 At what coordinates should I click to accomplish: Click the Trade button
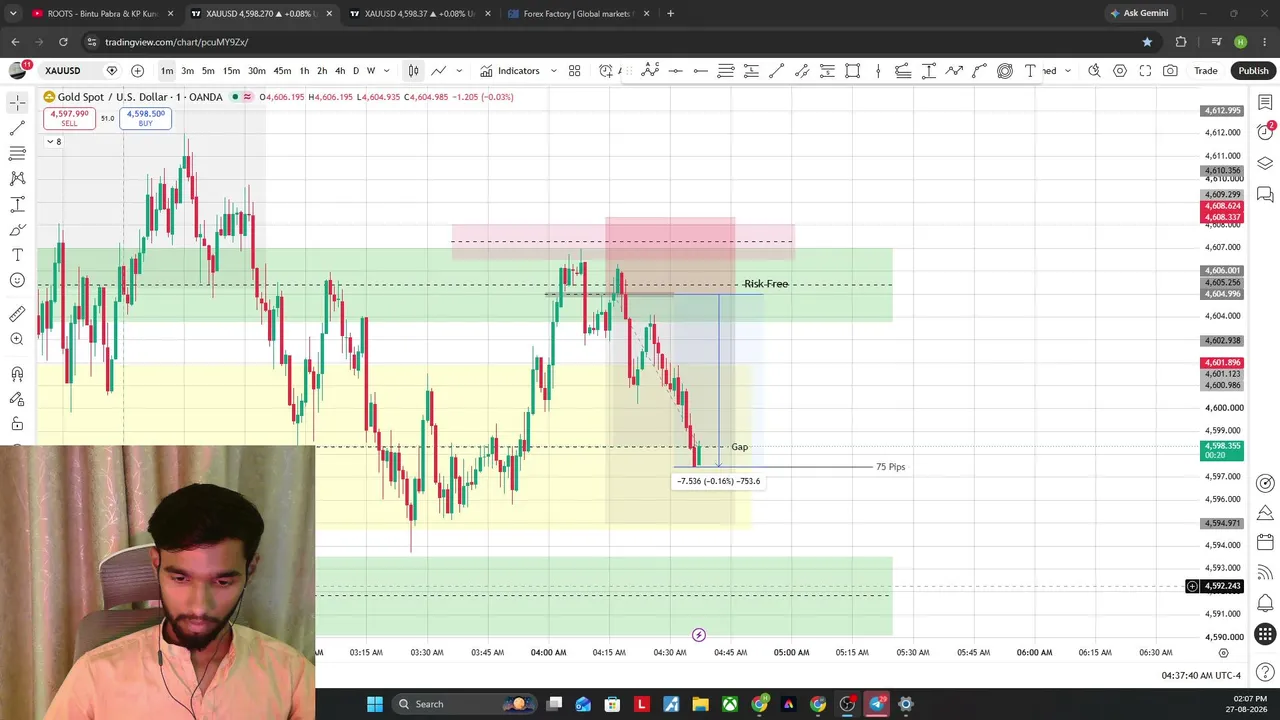pyautogui.click(x=1206, y=71)
